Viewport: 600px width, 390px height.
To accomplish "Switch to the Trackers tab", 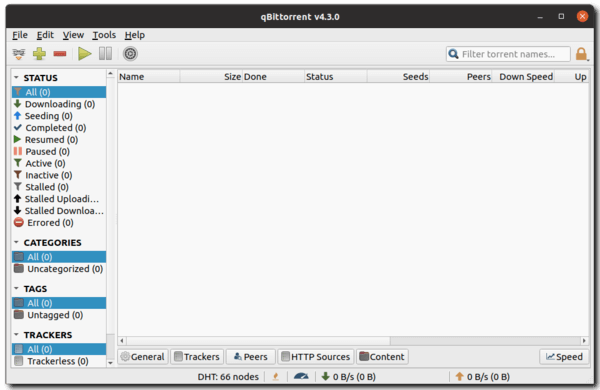I will tap(197, 357).
